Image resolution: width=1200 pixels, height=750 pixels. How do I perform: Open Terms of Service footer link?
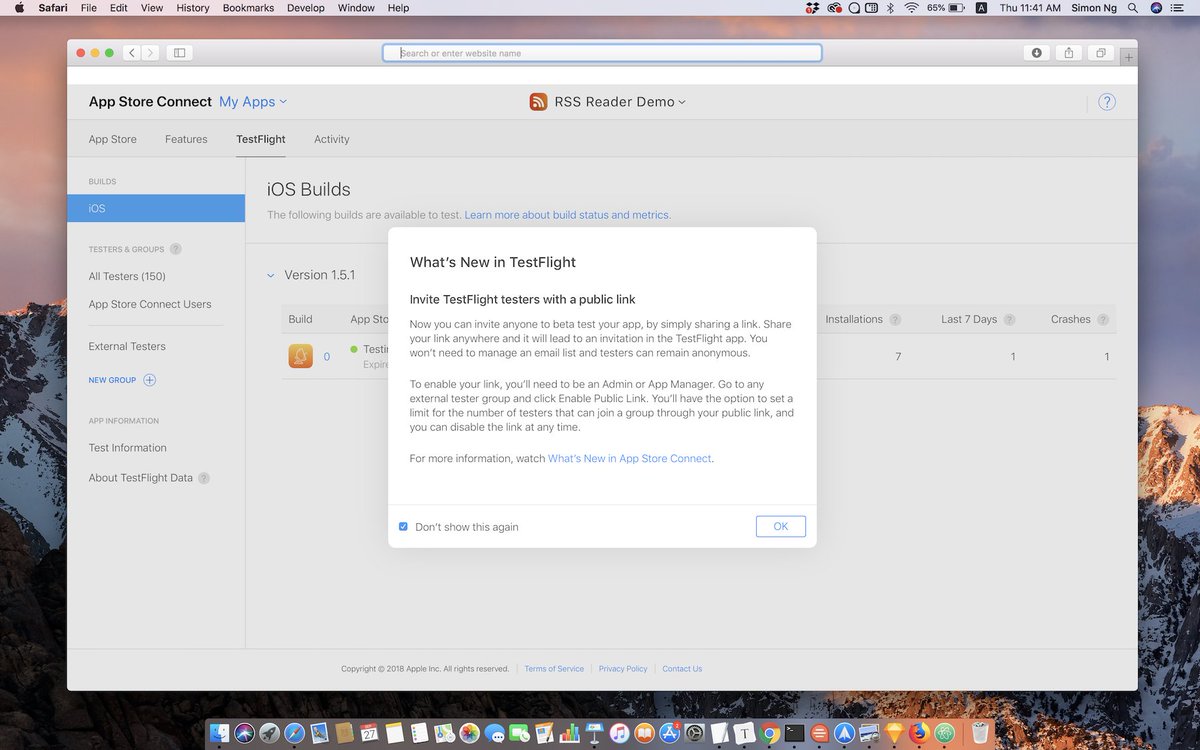[x=554, y=669]
